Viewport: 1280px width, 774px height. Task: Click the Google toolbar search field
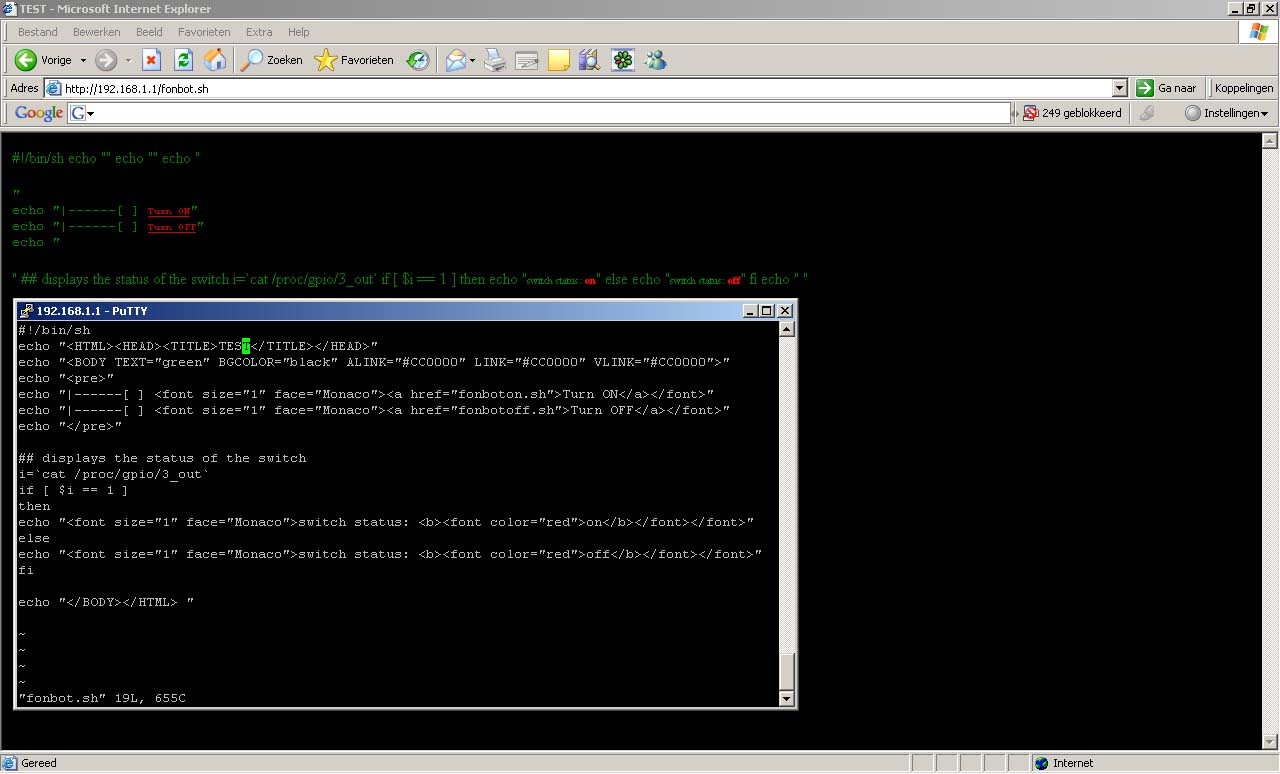[553, 113]
